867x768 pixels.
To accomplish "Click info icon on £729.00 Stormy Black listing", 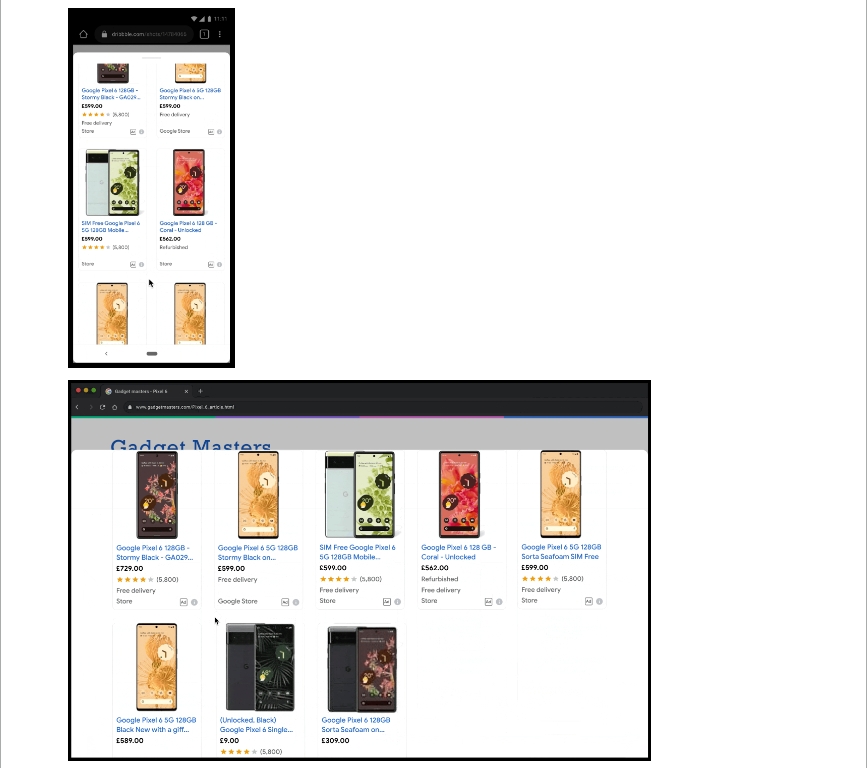I will pyautogui.click(x=194, y=602).
